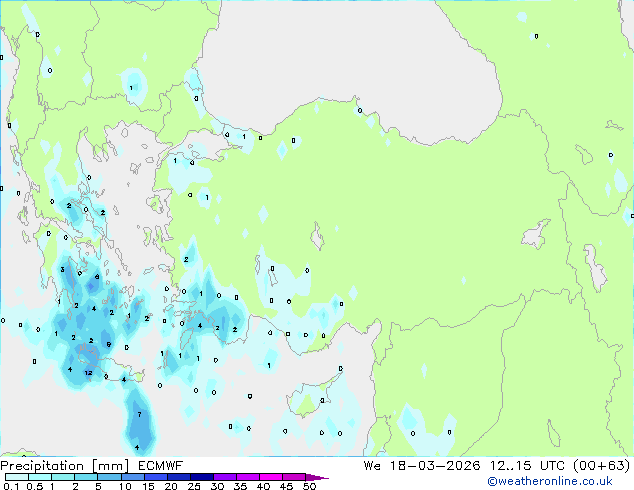Click the '12..15 UTC' time label
Viewport: 634px width, 490px height.
[x=527, y=466]
